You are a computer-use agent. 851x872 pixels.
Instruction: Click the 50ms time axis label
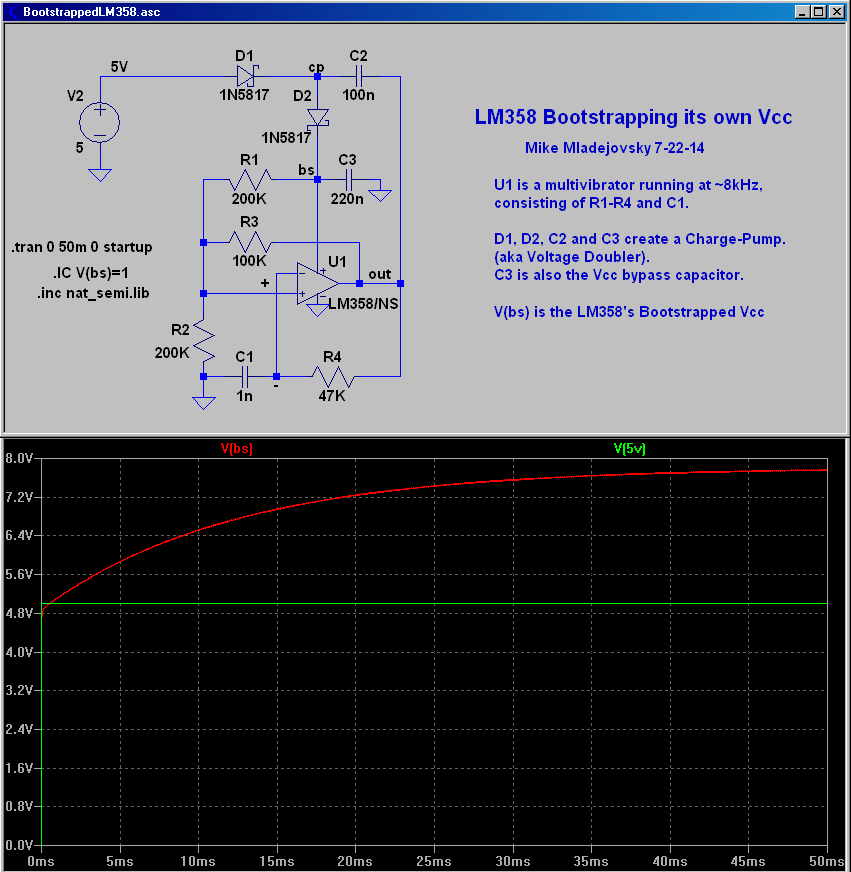pos(827,861)
